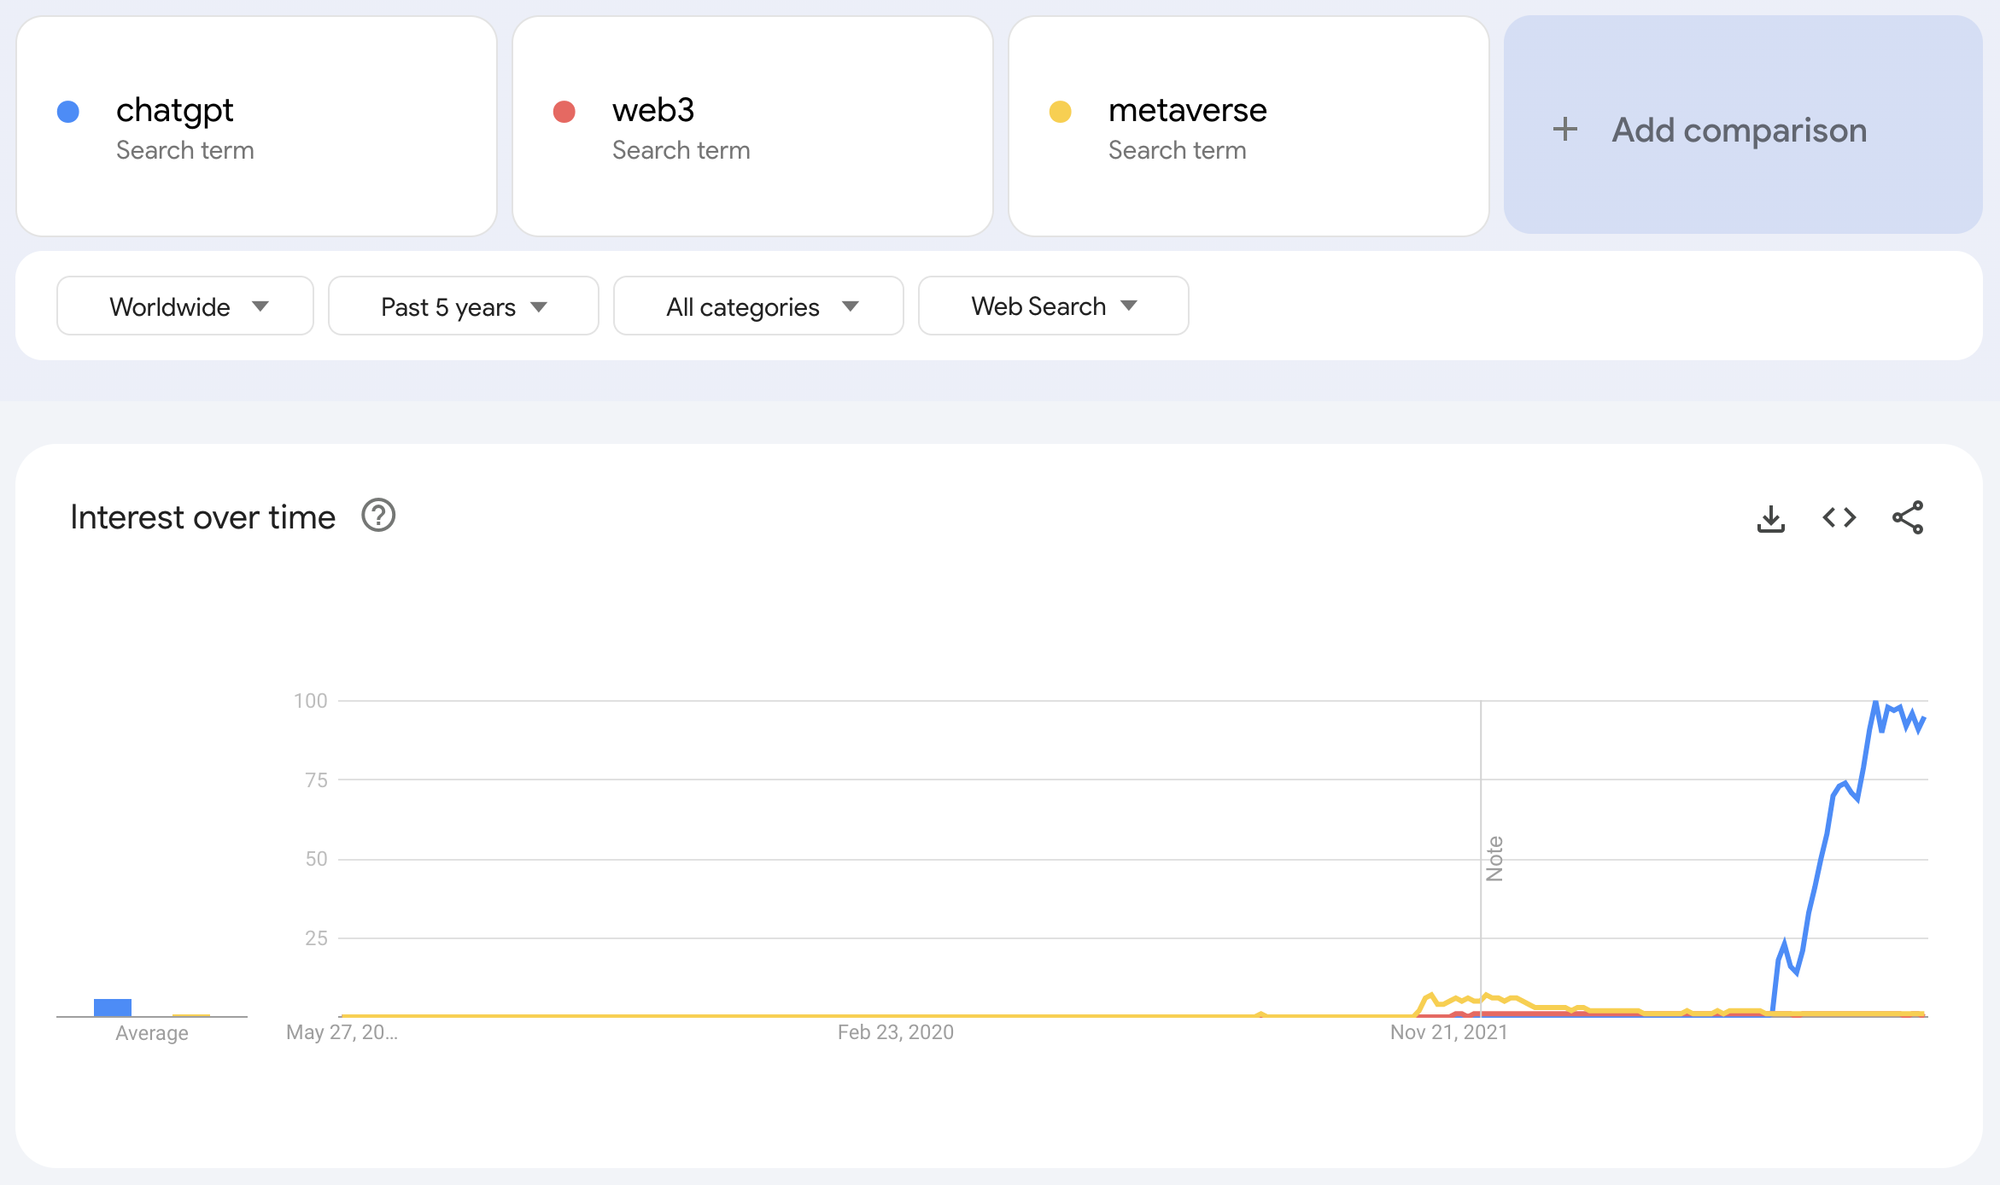Open the Past 5 years dropdown
This screenshot has width=2000, height=1185.
pyautogui.click(x=463, y=306)
